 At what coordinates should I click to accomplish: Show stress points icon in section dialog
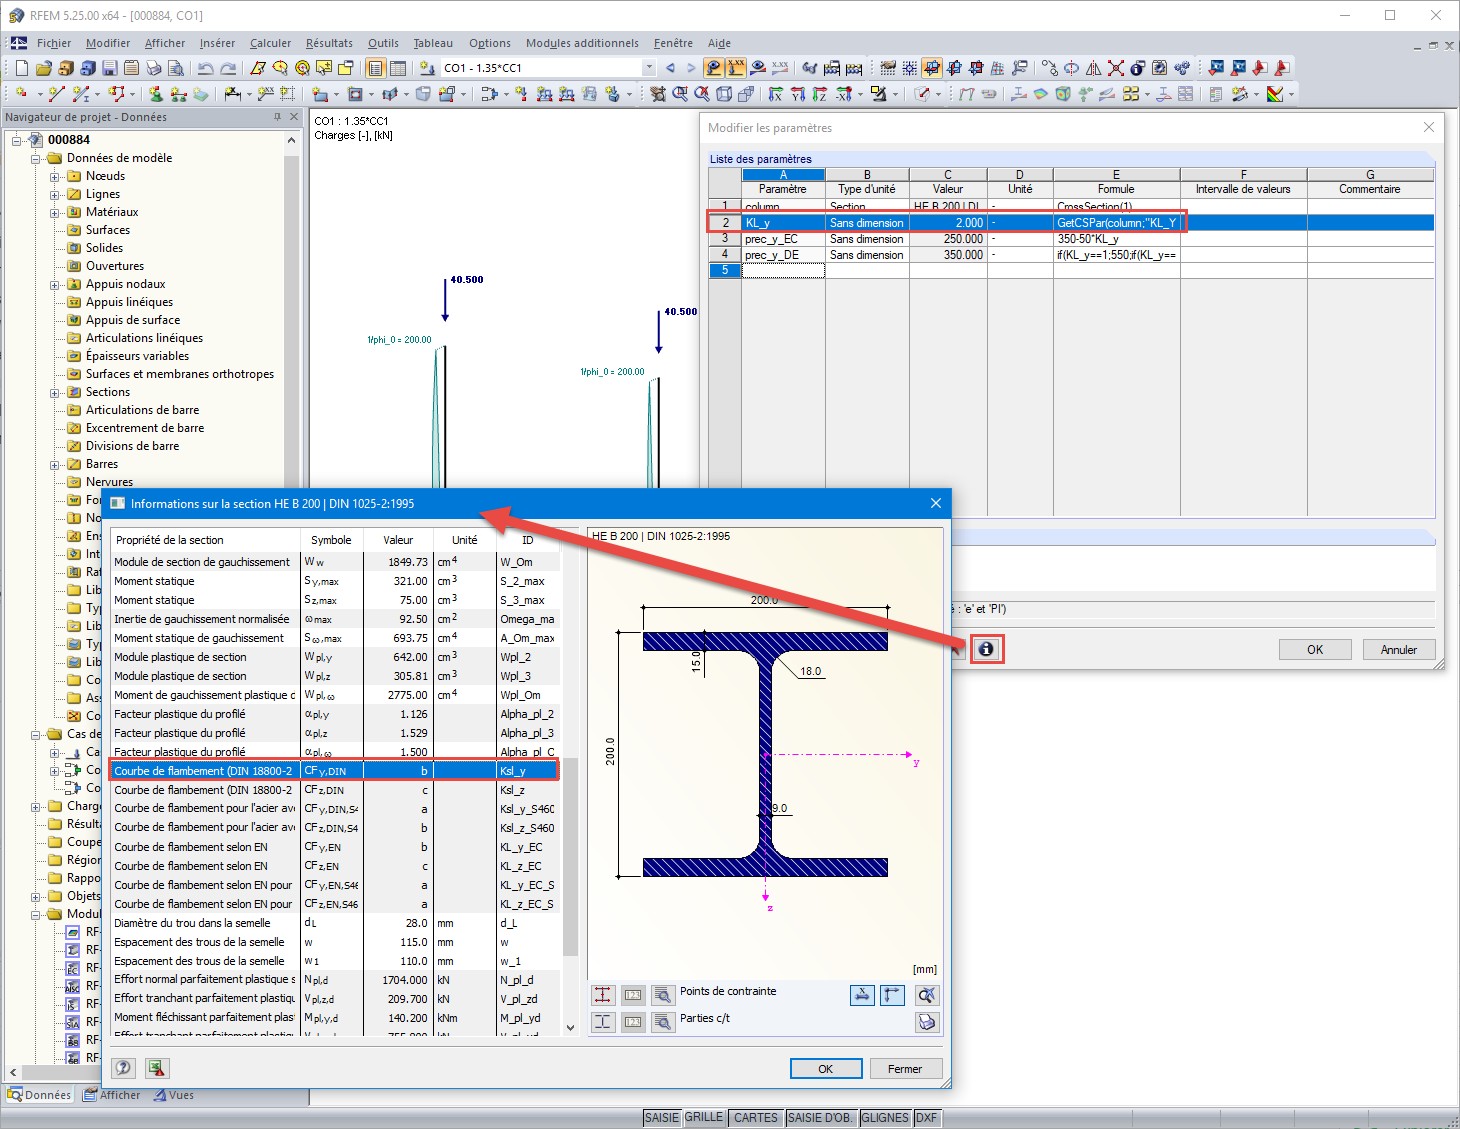coord(603,995)
